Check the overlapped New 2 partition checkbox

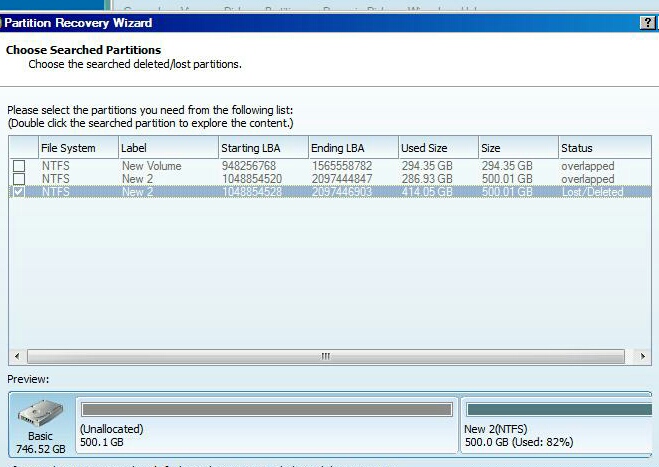19,179
